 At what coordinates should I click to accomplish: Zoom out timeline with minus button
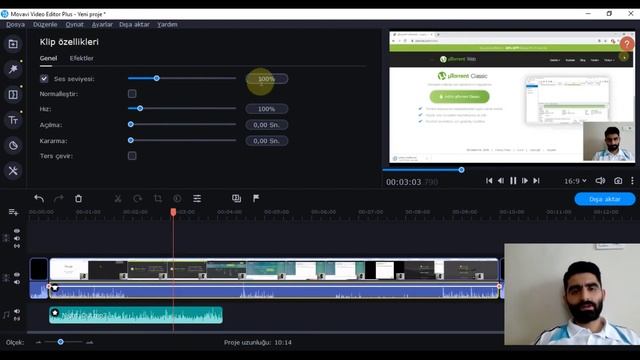tap(38, 342)
